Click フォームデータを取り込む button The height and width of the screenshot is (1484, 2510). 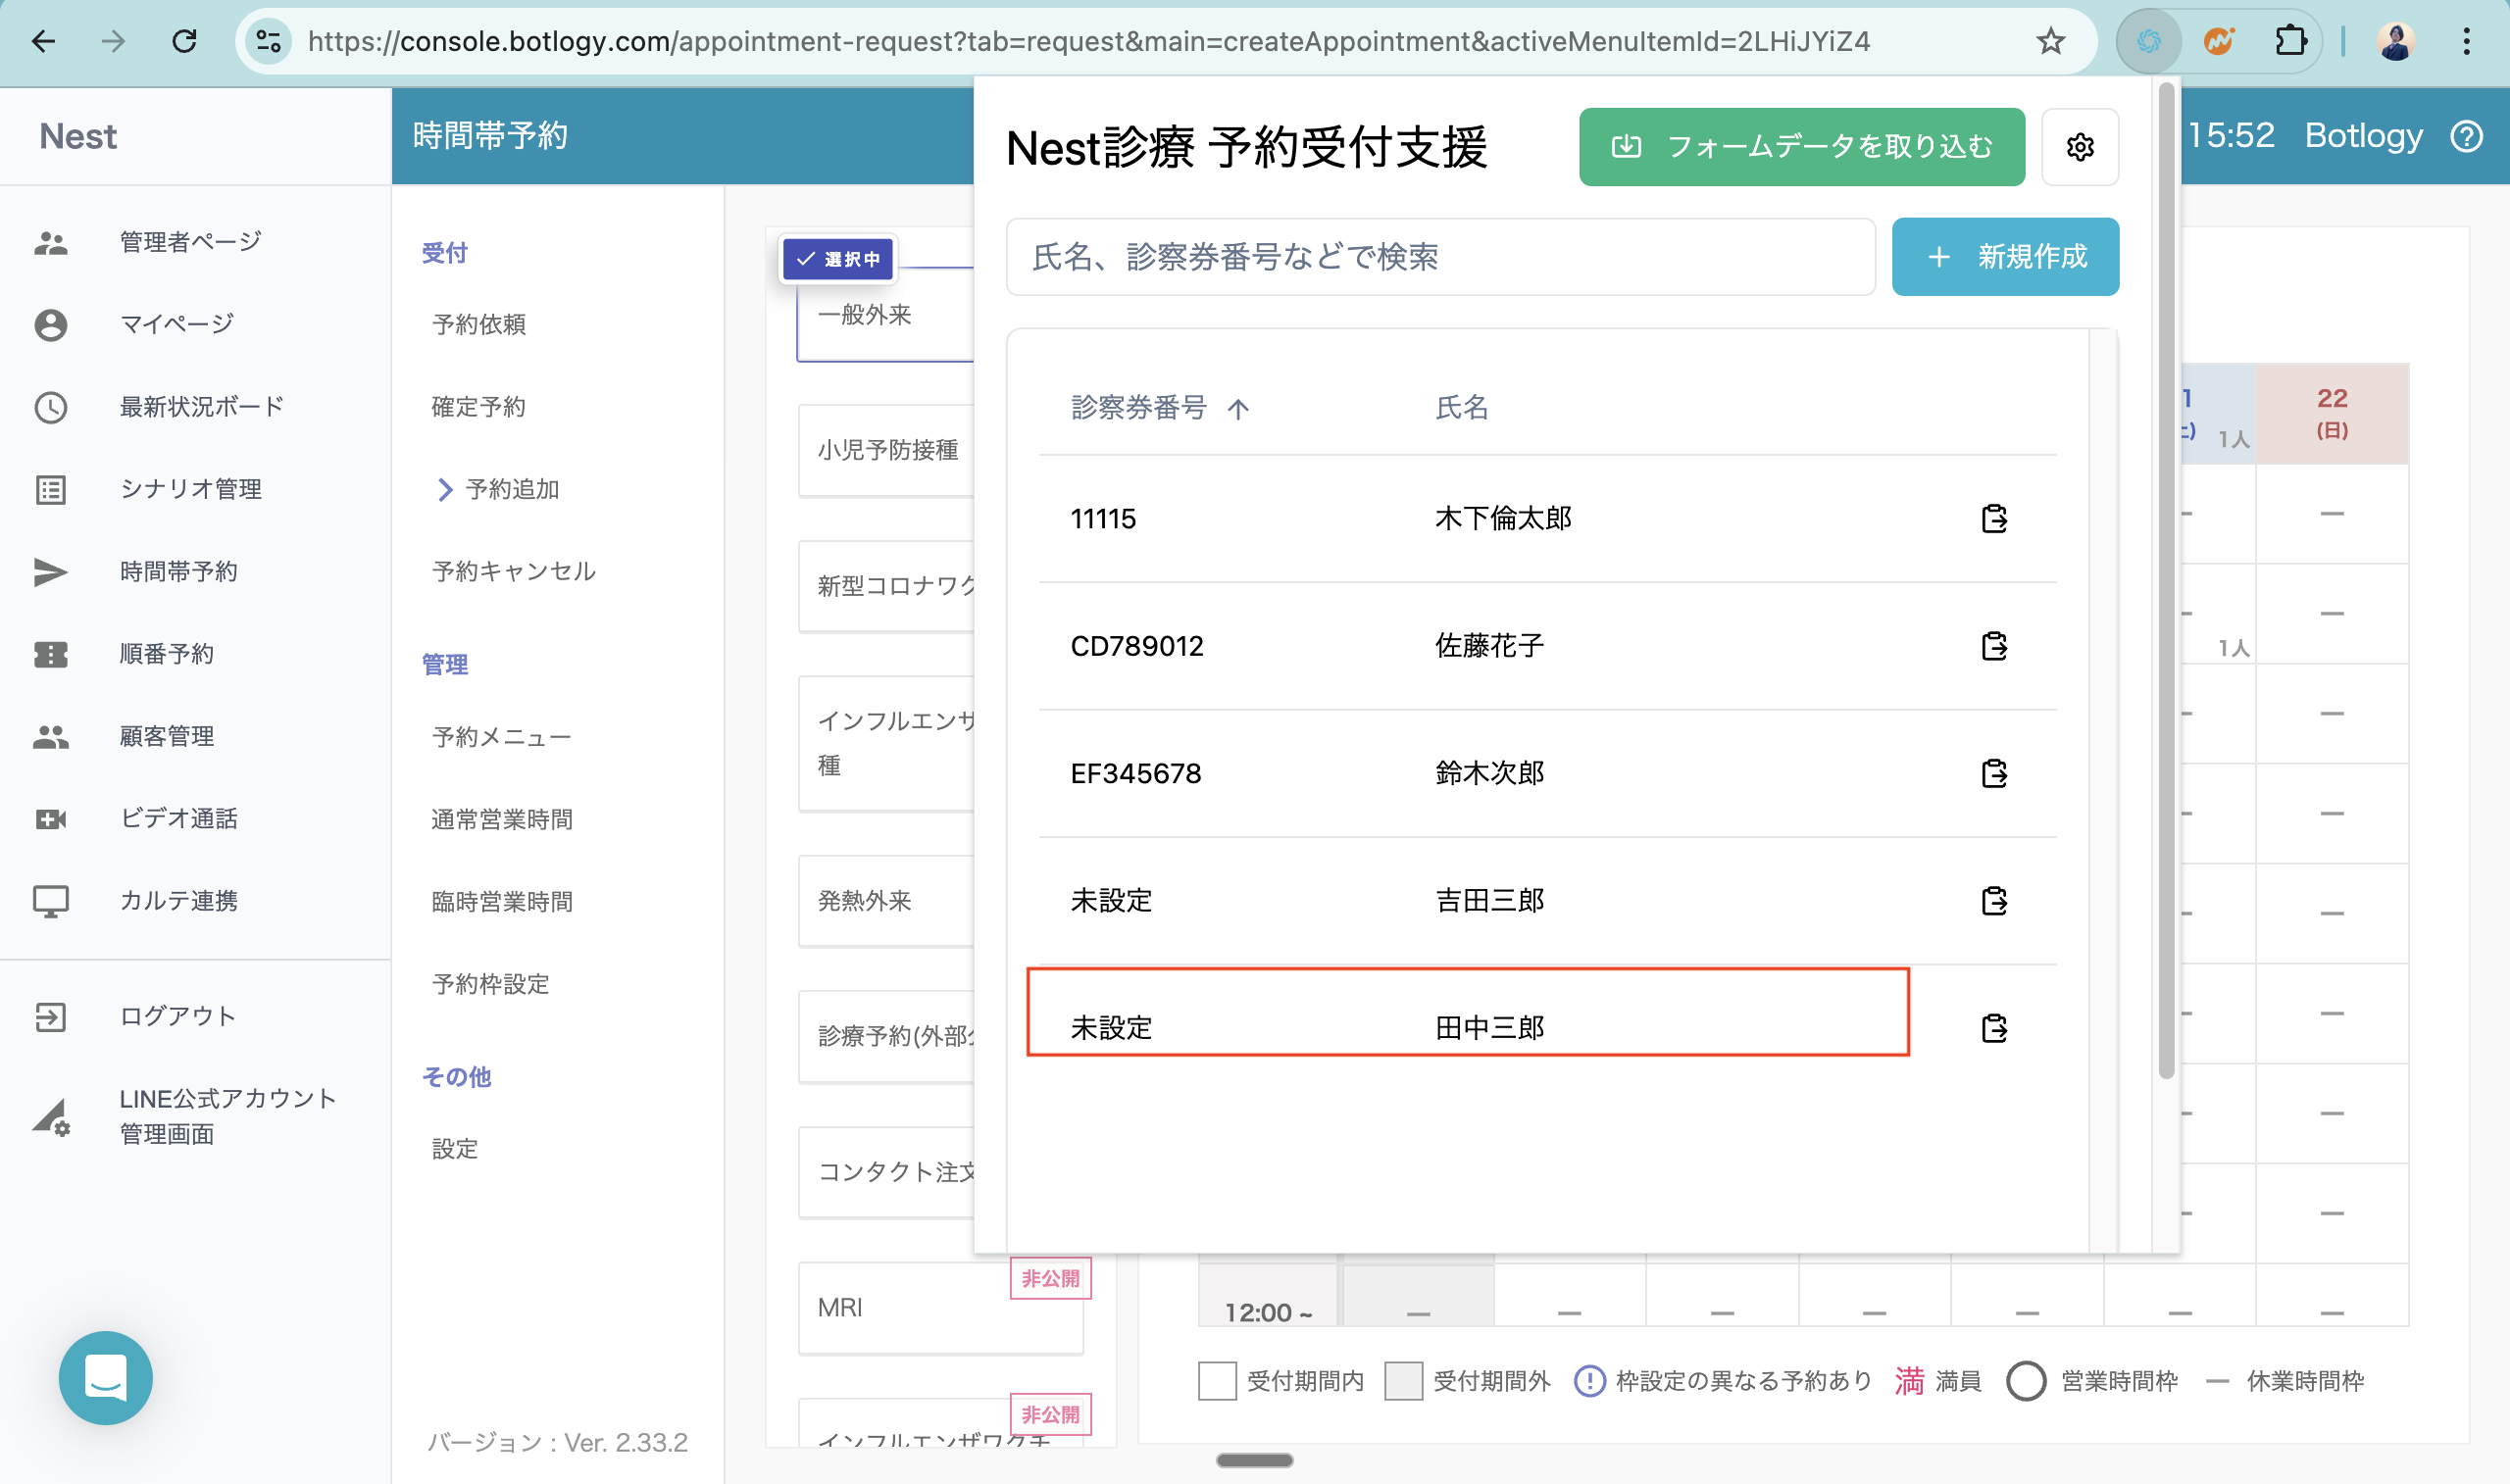click(x=1801, y=147)
